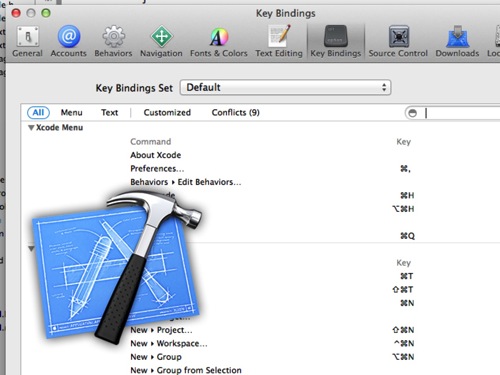This screenshot has width=500, height=375.
Task: Click the search filter icon in the search field
Action: click(x=412, y=113)
